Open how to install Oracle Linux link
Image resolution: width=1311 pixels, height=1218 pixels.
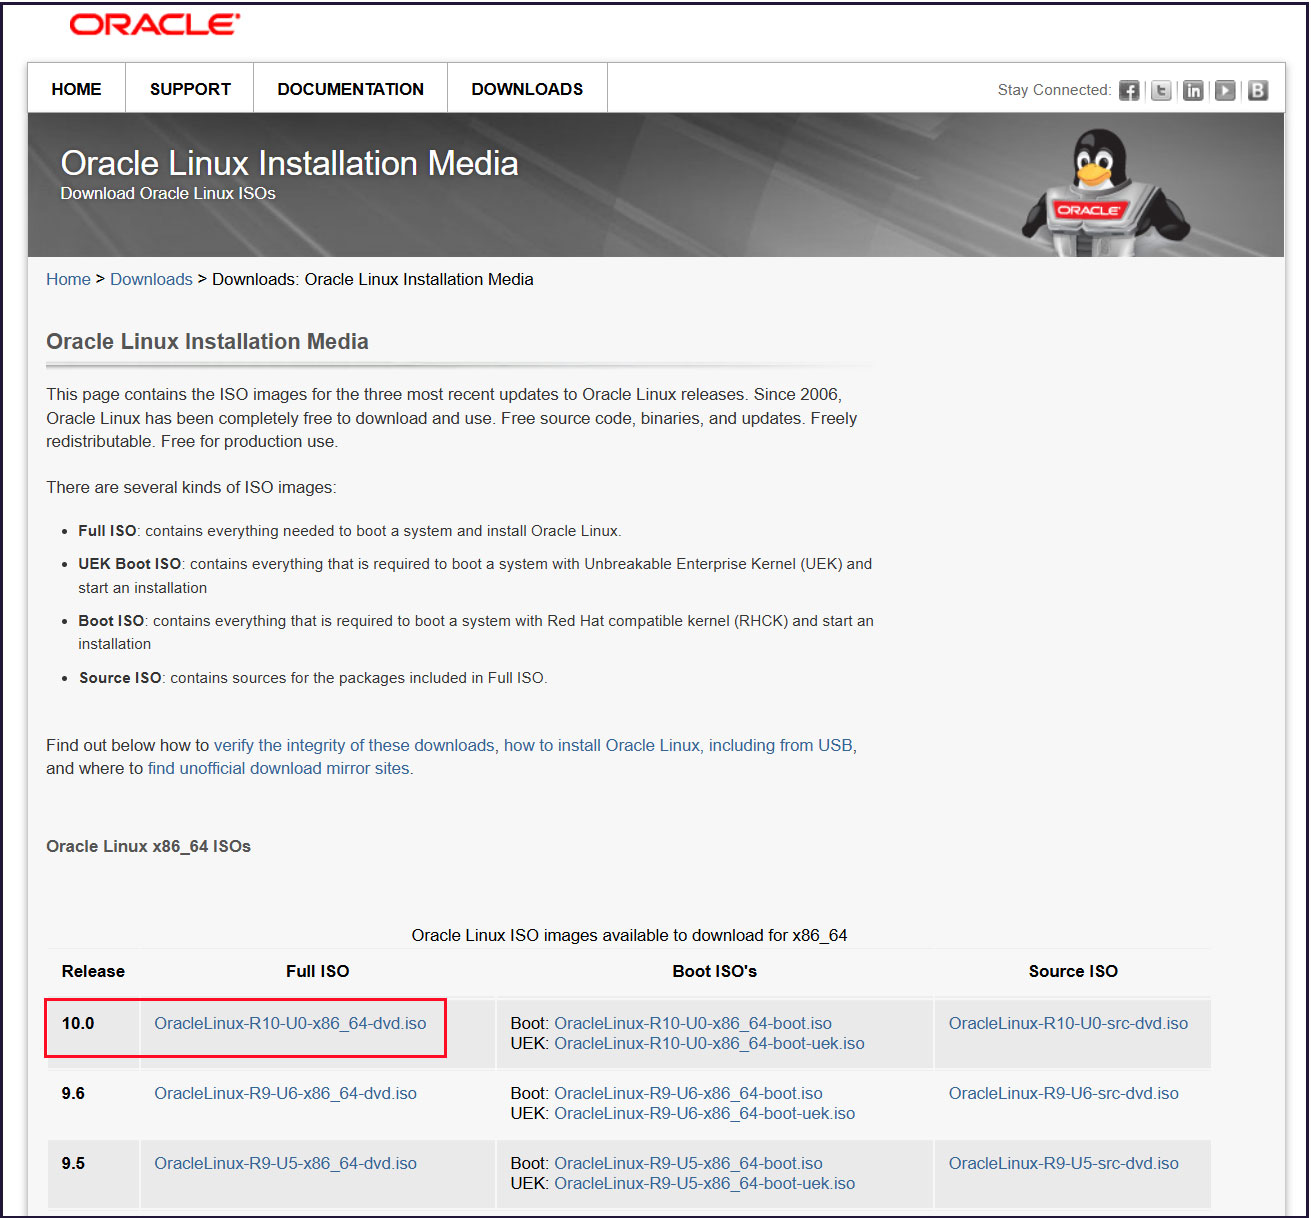[x=602, y=745]
